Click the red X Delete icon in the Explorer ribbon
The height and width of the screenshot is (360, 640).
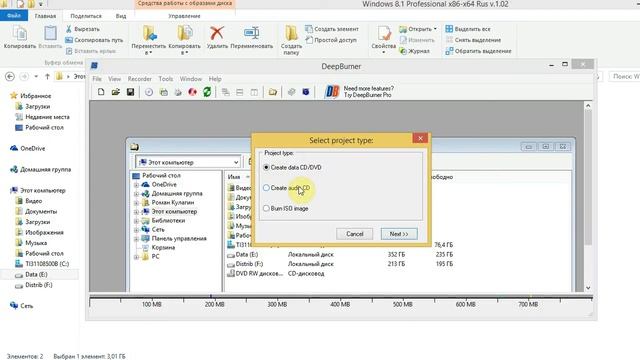[217, 33]
